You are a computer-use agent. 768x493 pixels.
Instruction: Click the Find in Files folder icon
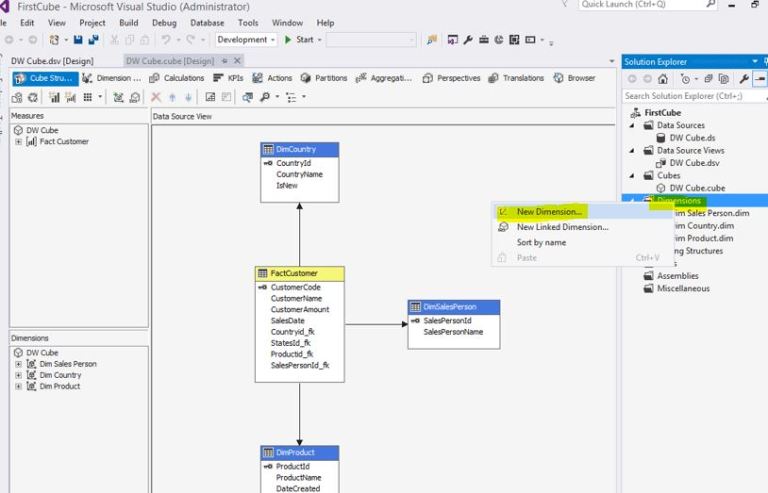tap(432, 40)
